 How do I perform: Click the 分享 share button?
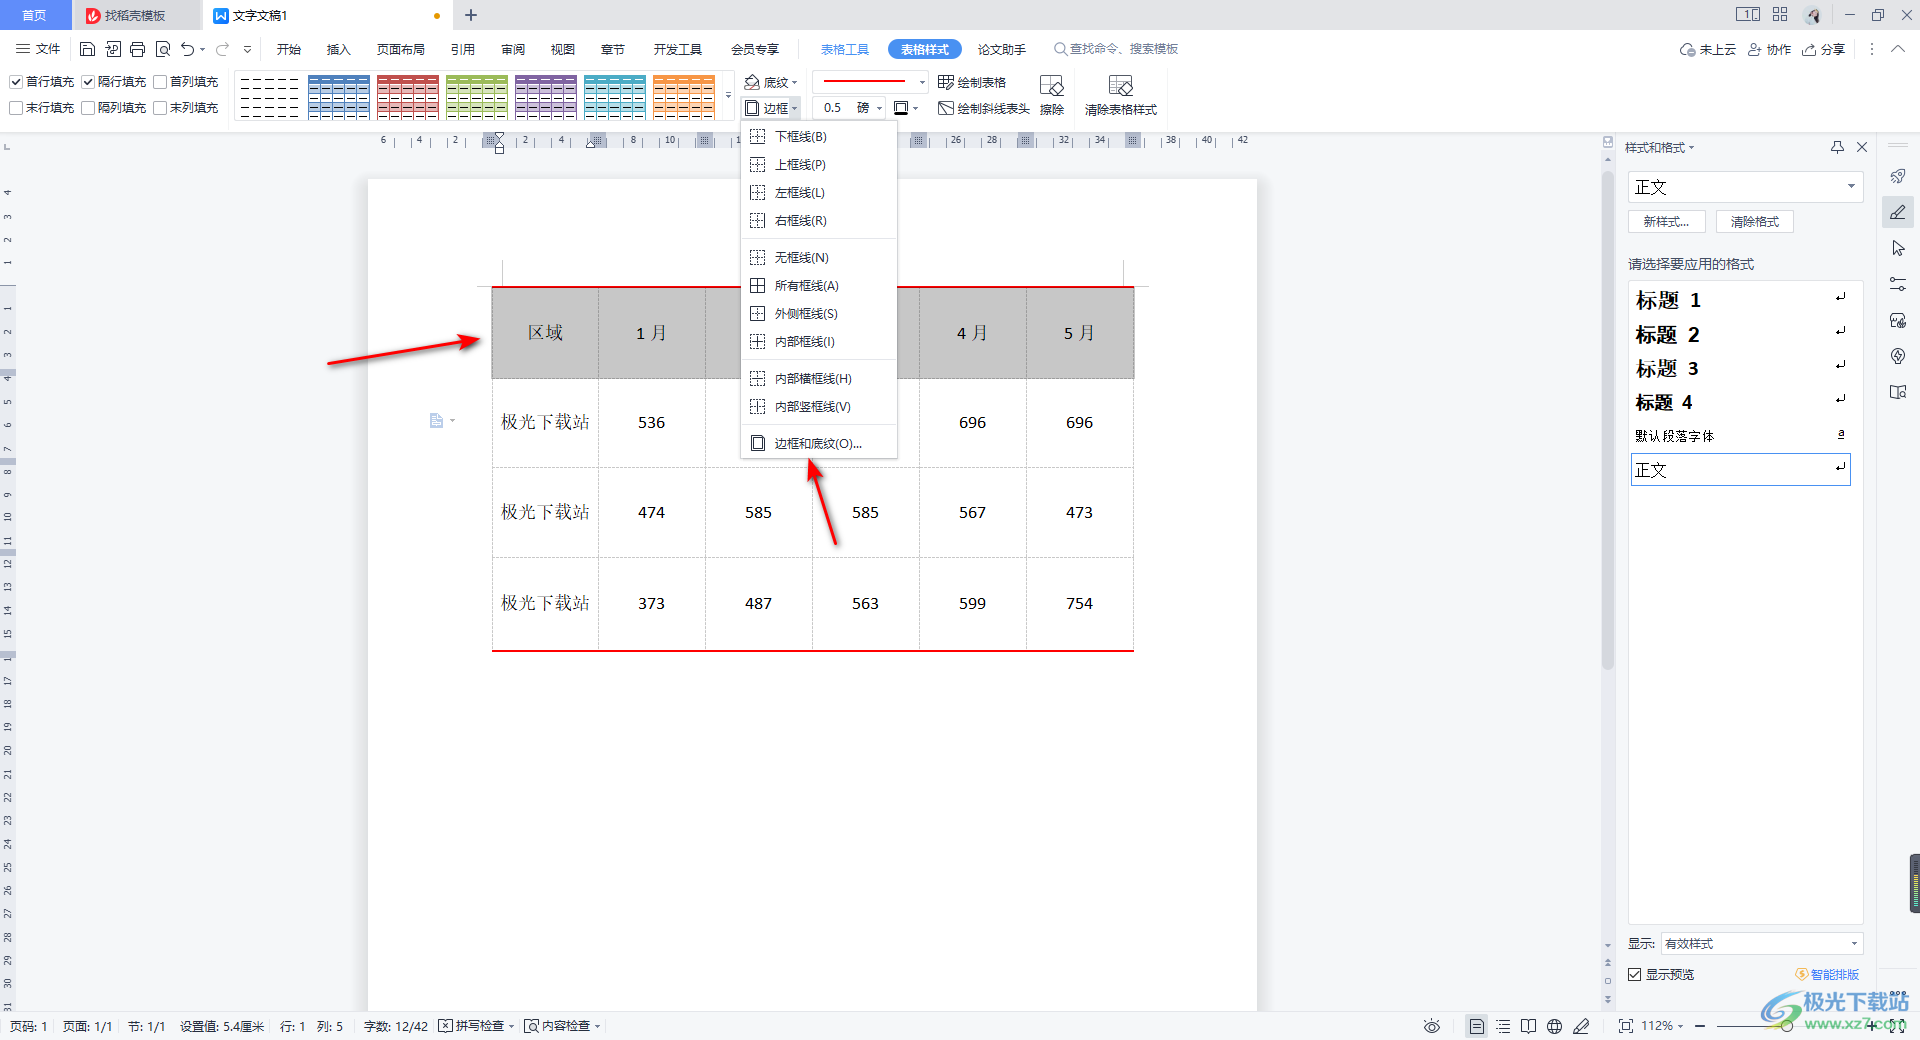click(1823, 49)
